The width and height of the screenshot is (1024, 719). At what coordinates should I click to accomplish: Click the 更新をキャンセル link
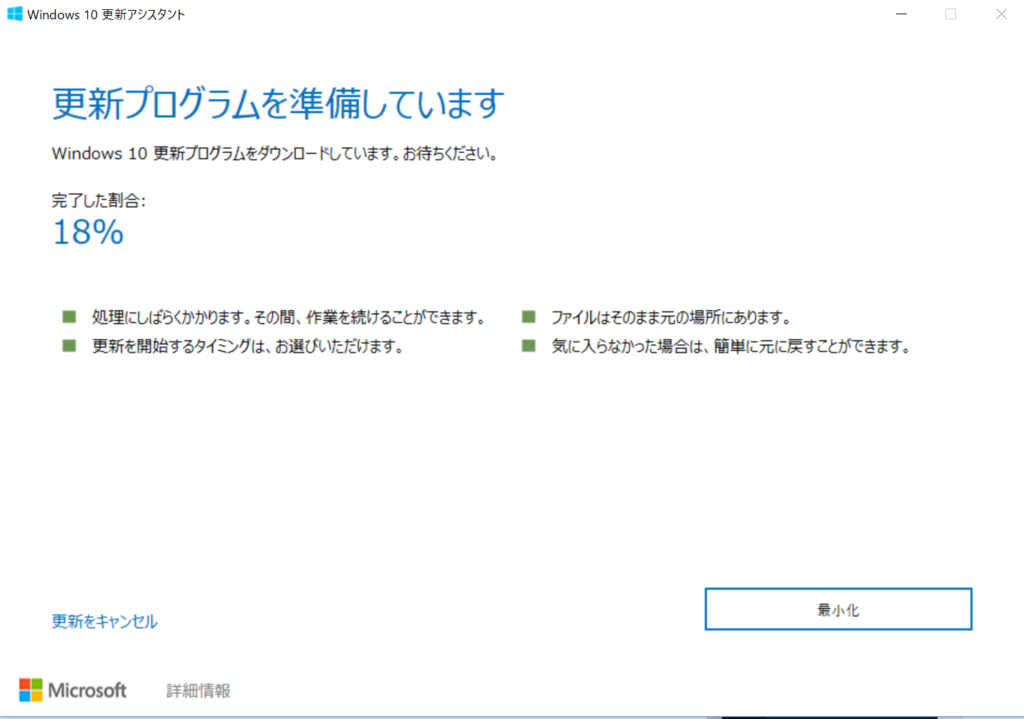(x=104, y=621)
